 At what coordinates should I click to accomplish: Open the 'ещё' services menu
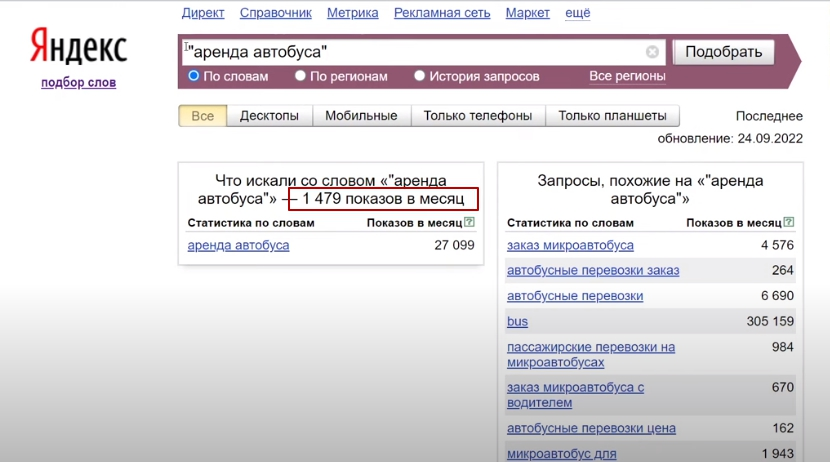578,13
